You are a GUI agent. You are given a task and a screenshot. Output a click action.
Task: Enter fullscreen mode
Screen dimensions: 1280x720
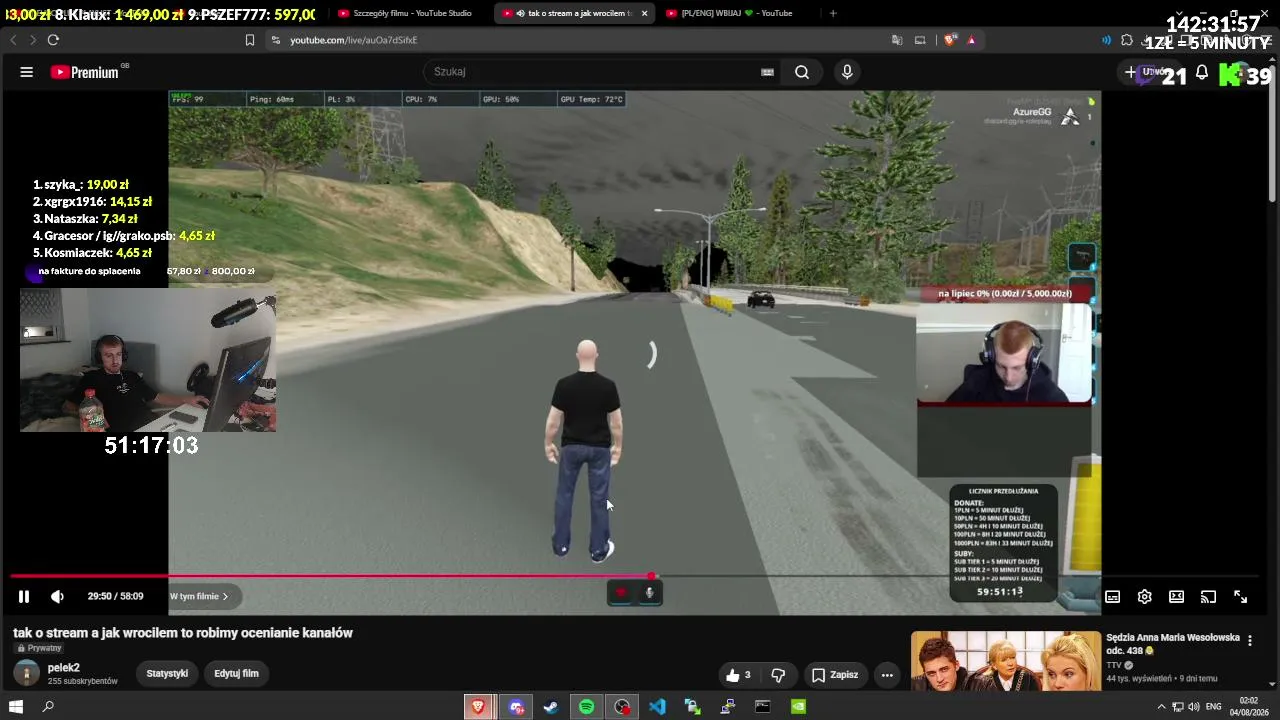tap(1240, 597)
